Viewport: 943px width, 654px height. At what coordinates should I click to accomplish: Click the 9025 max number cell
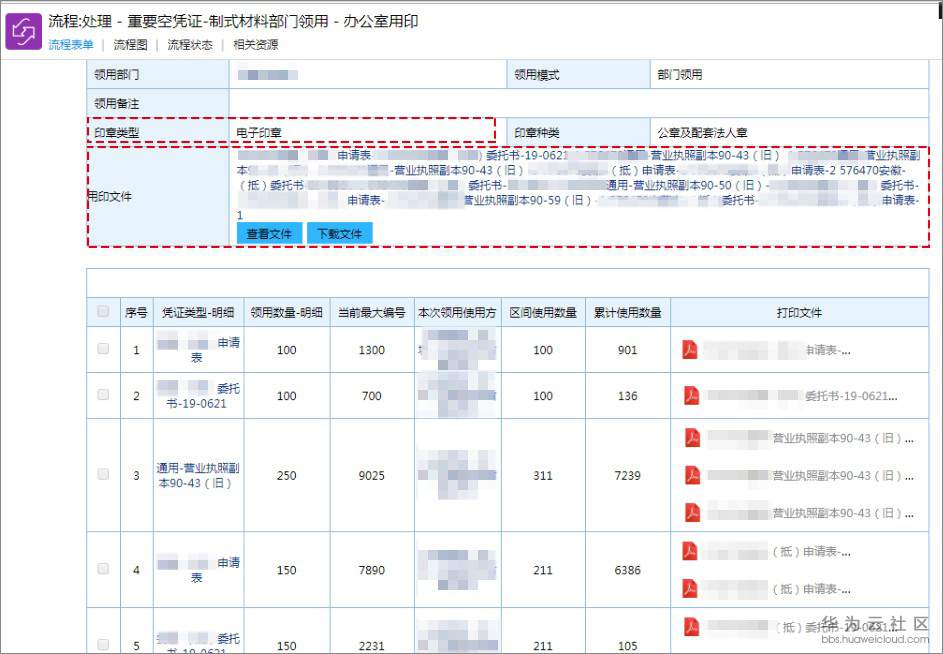[x=372, y=475]
